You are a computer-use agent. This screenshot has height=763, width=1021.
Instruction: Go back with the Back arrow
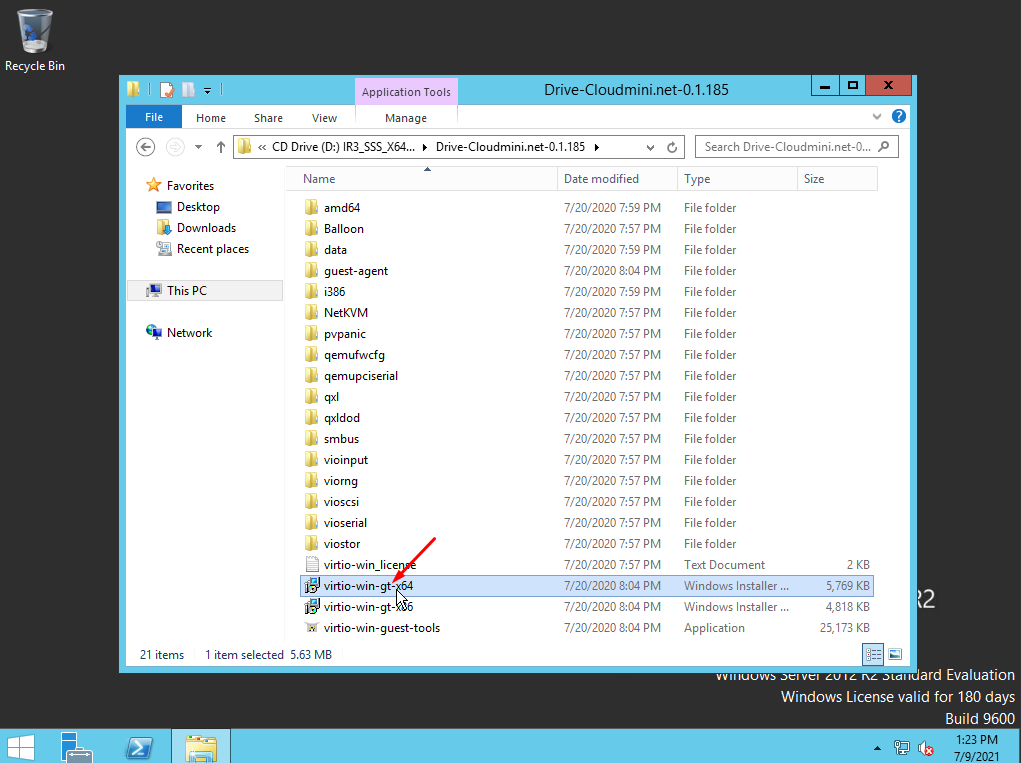click(x=145, y=147)
